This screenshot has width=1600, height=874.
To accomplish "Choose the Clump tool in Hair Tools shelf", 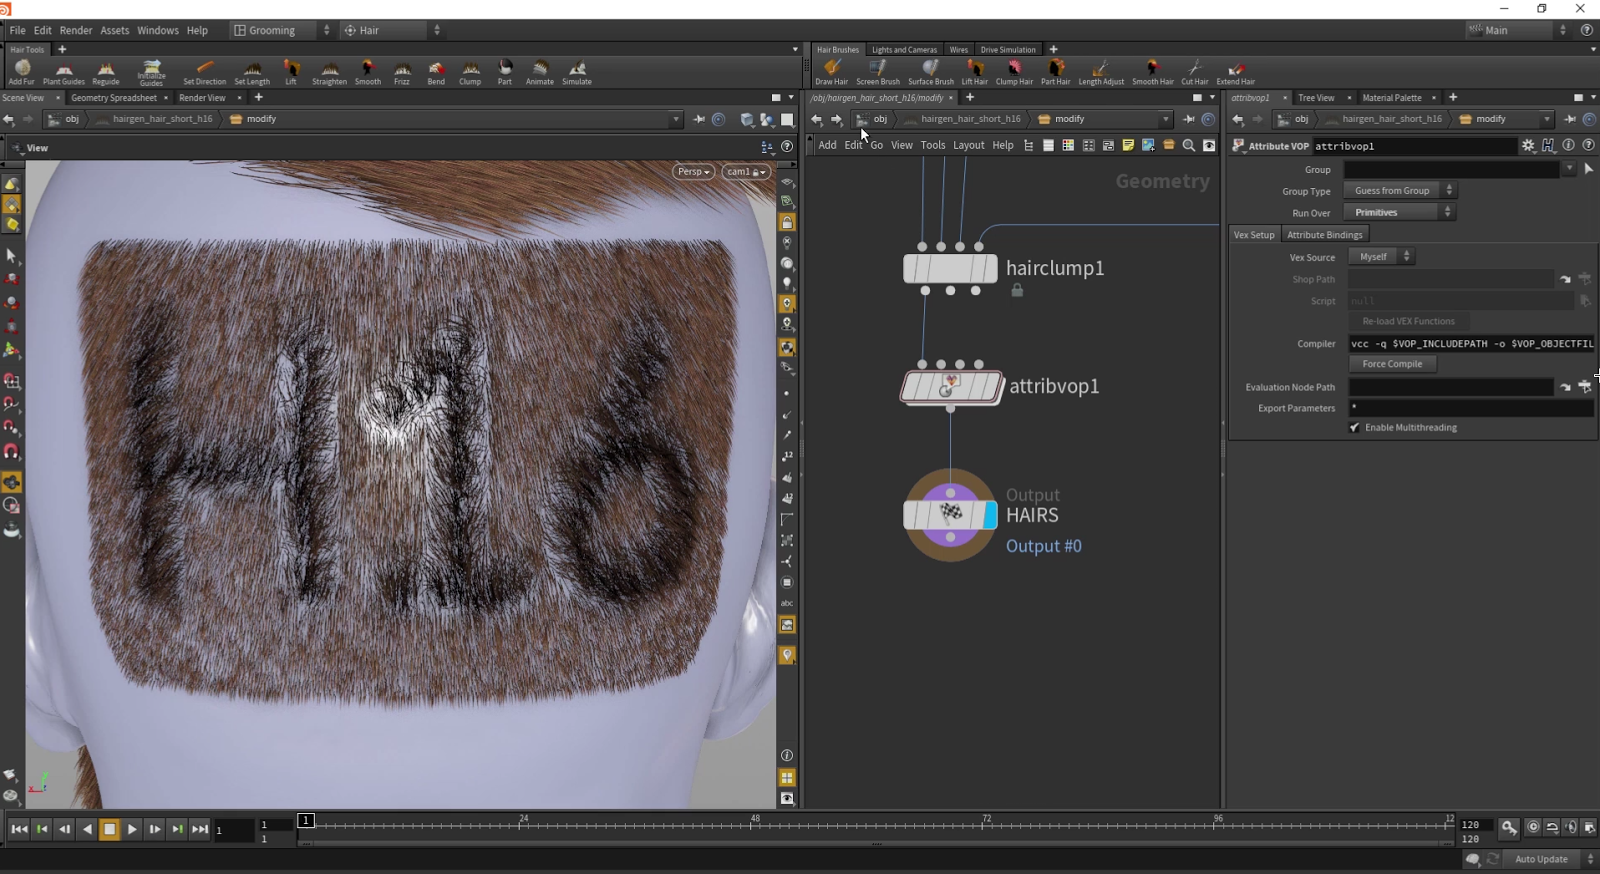I will point(470,71).
